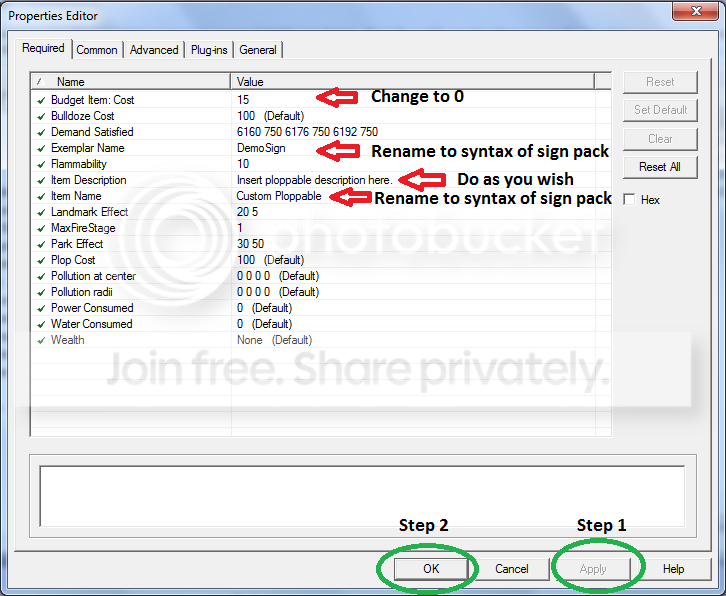Viewport: 726px width, 596px height.
Task: Open Help for the Properties Editor
Action: pos(673,569)
